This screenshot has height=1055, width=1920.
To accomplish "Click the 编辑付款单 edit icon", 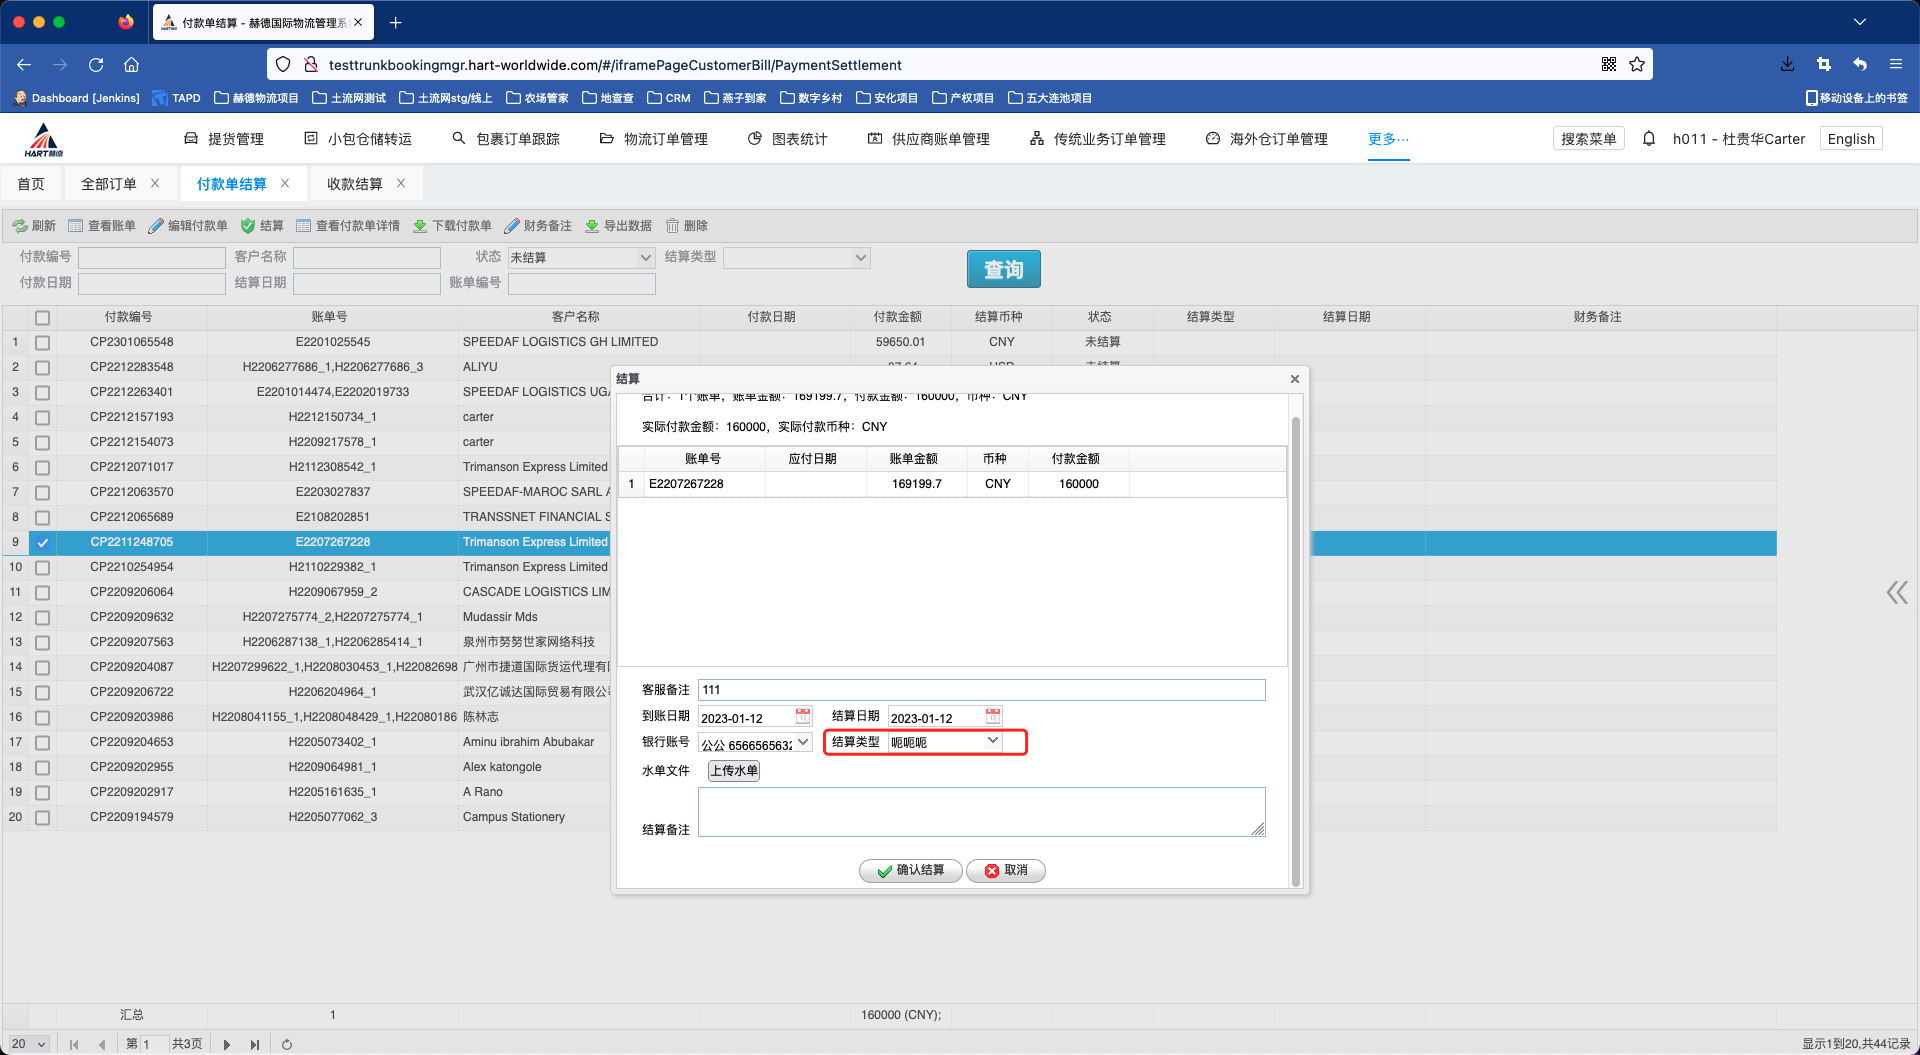I will pyautogui.click(x=156, y=225).
